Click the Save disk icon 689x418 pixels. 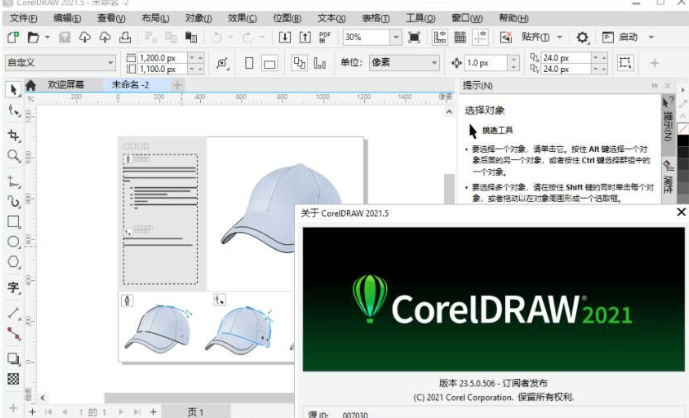(x=65, y=37)
